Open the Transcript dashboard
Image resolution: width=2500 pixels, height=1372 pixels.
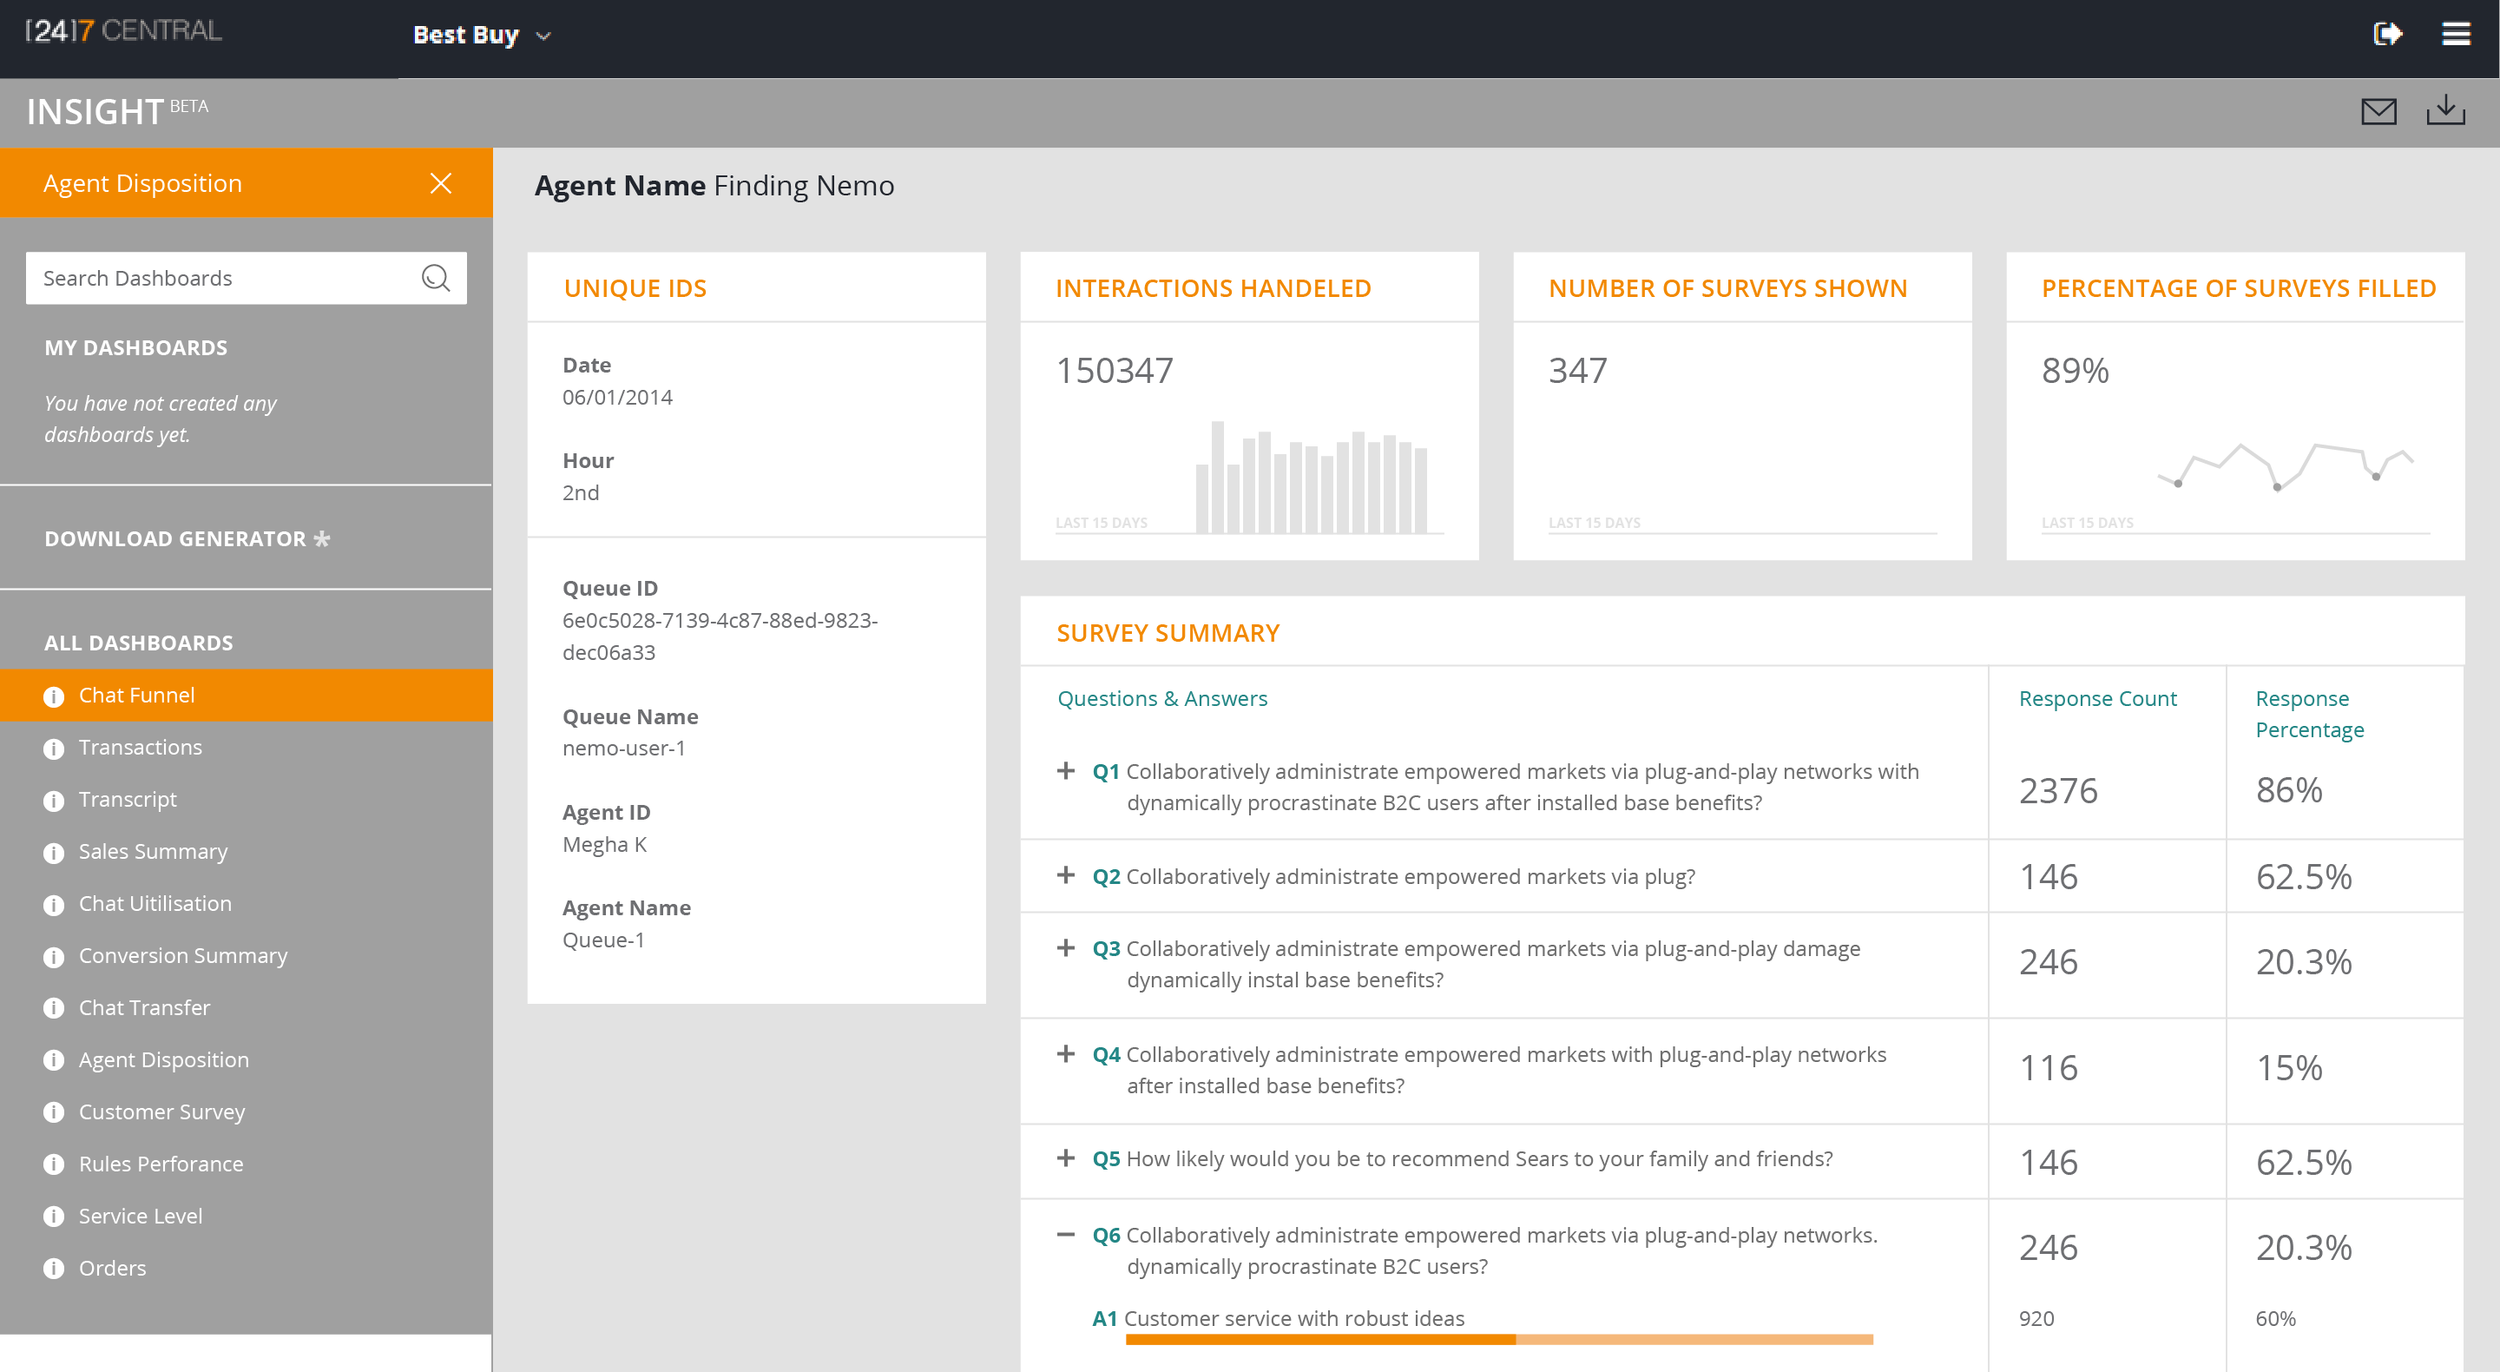[128, 799]
